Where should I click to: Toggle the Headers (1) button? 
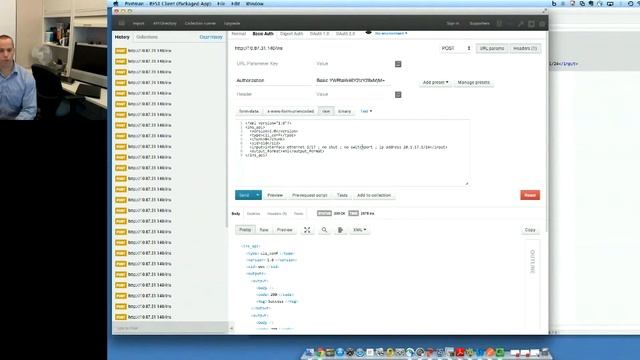click(525, 49)
